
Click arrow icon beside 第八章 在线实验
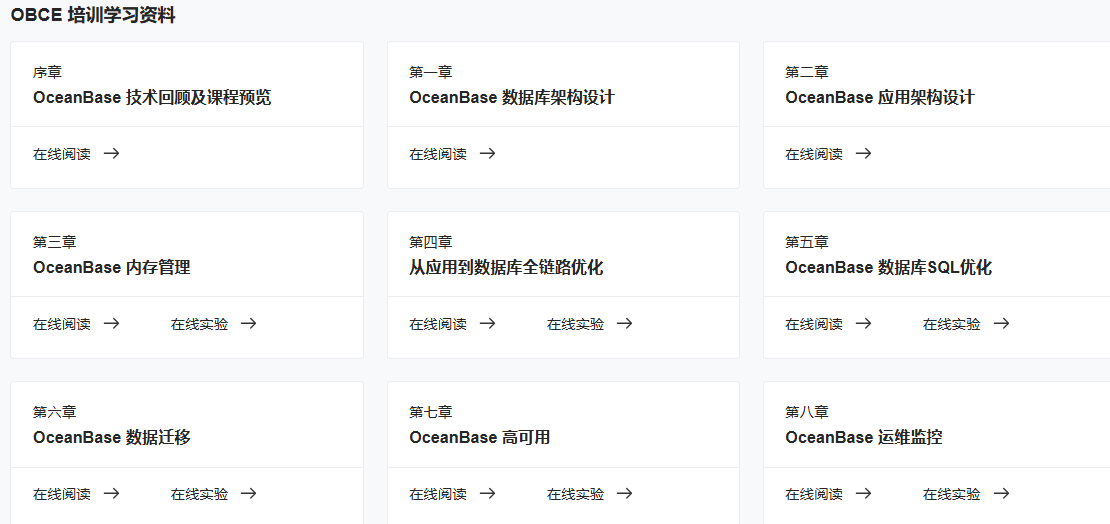tap(1001, 494)
